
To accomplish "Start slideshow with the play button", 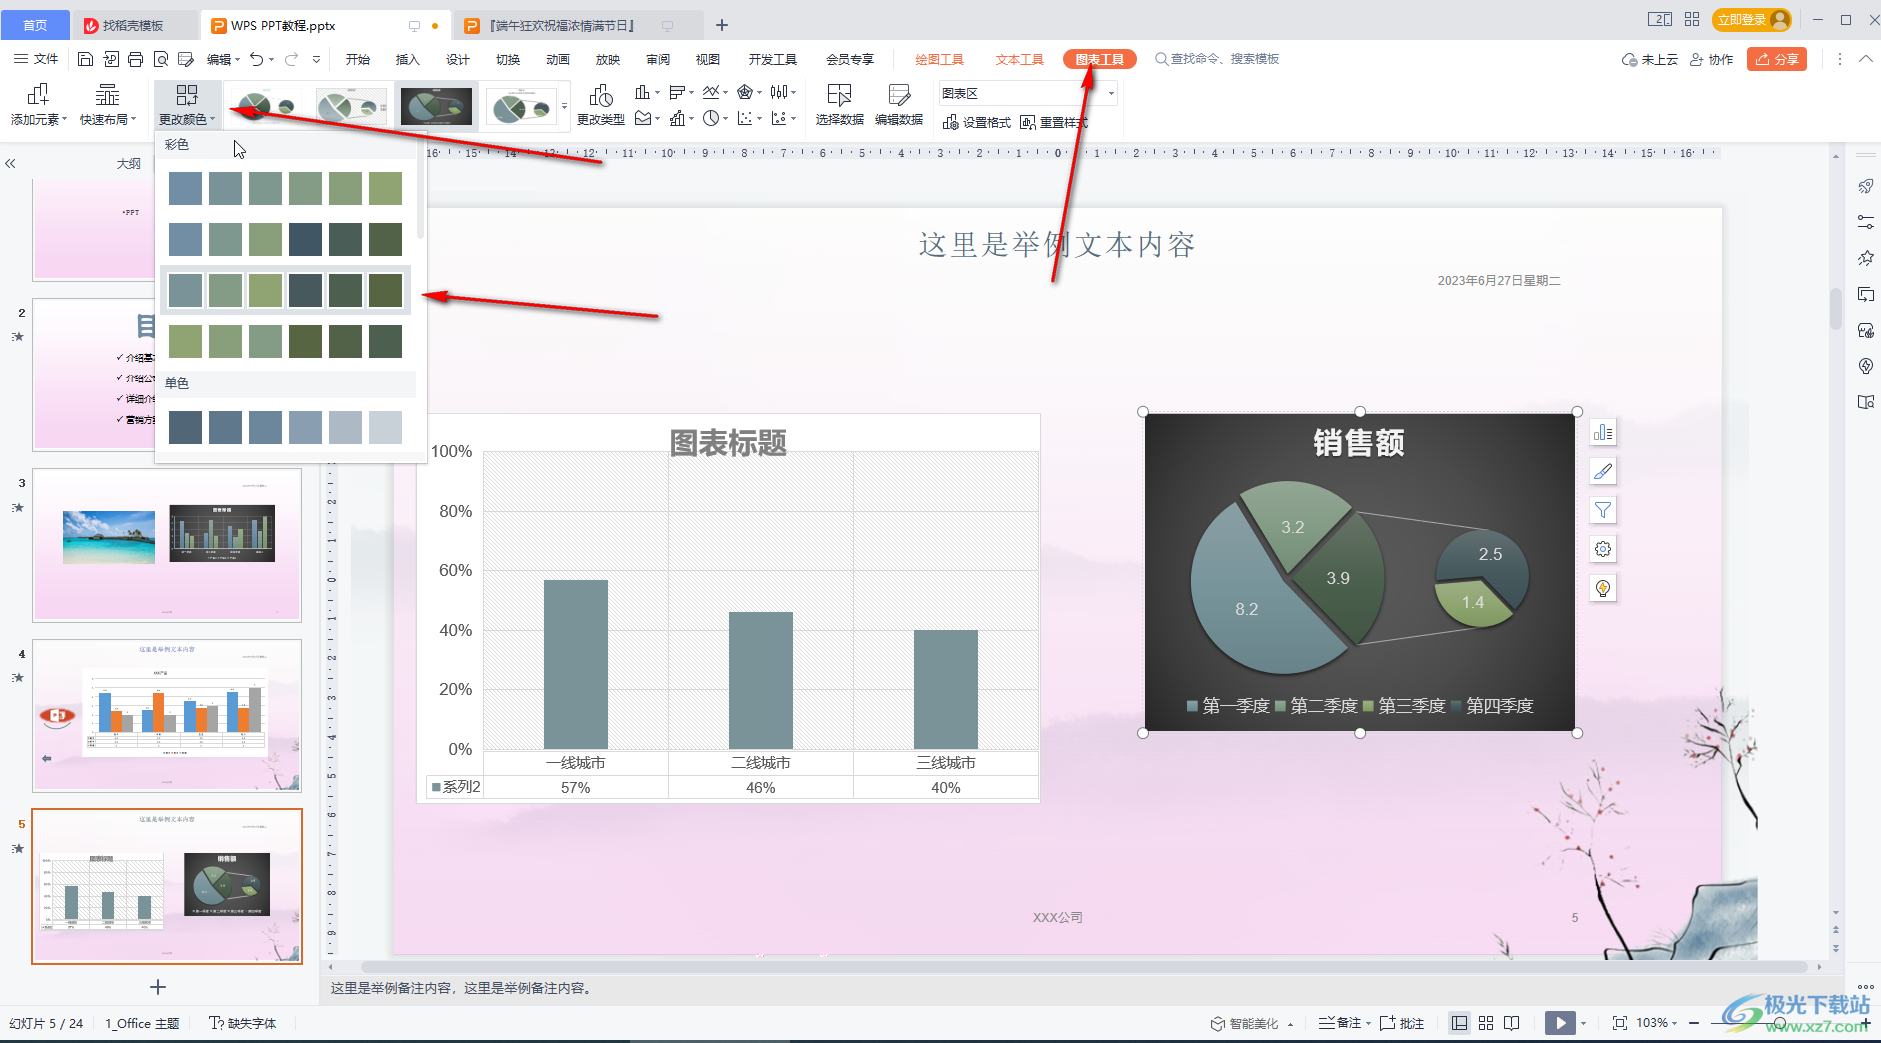I will 1560,1023.
